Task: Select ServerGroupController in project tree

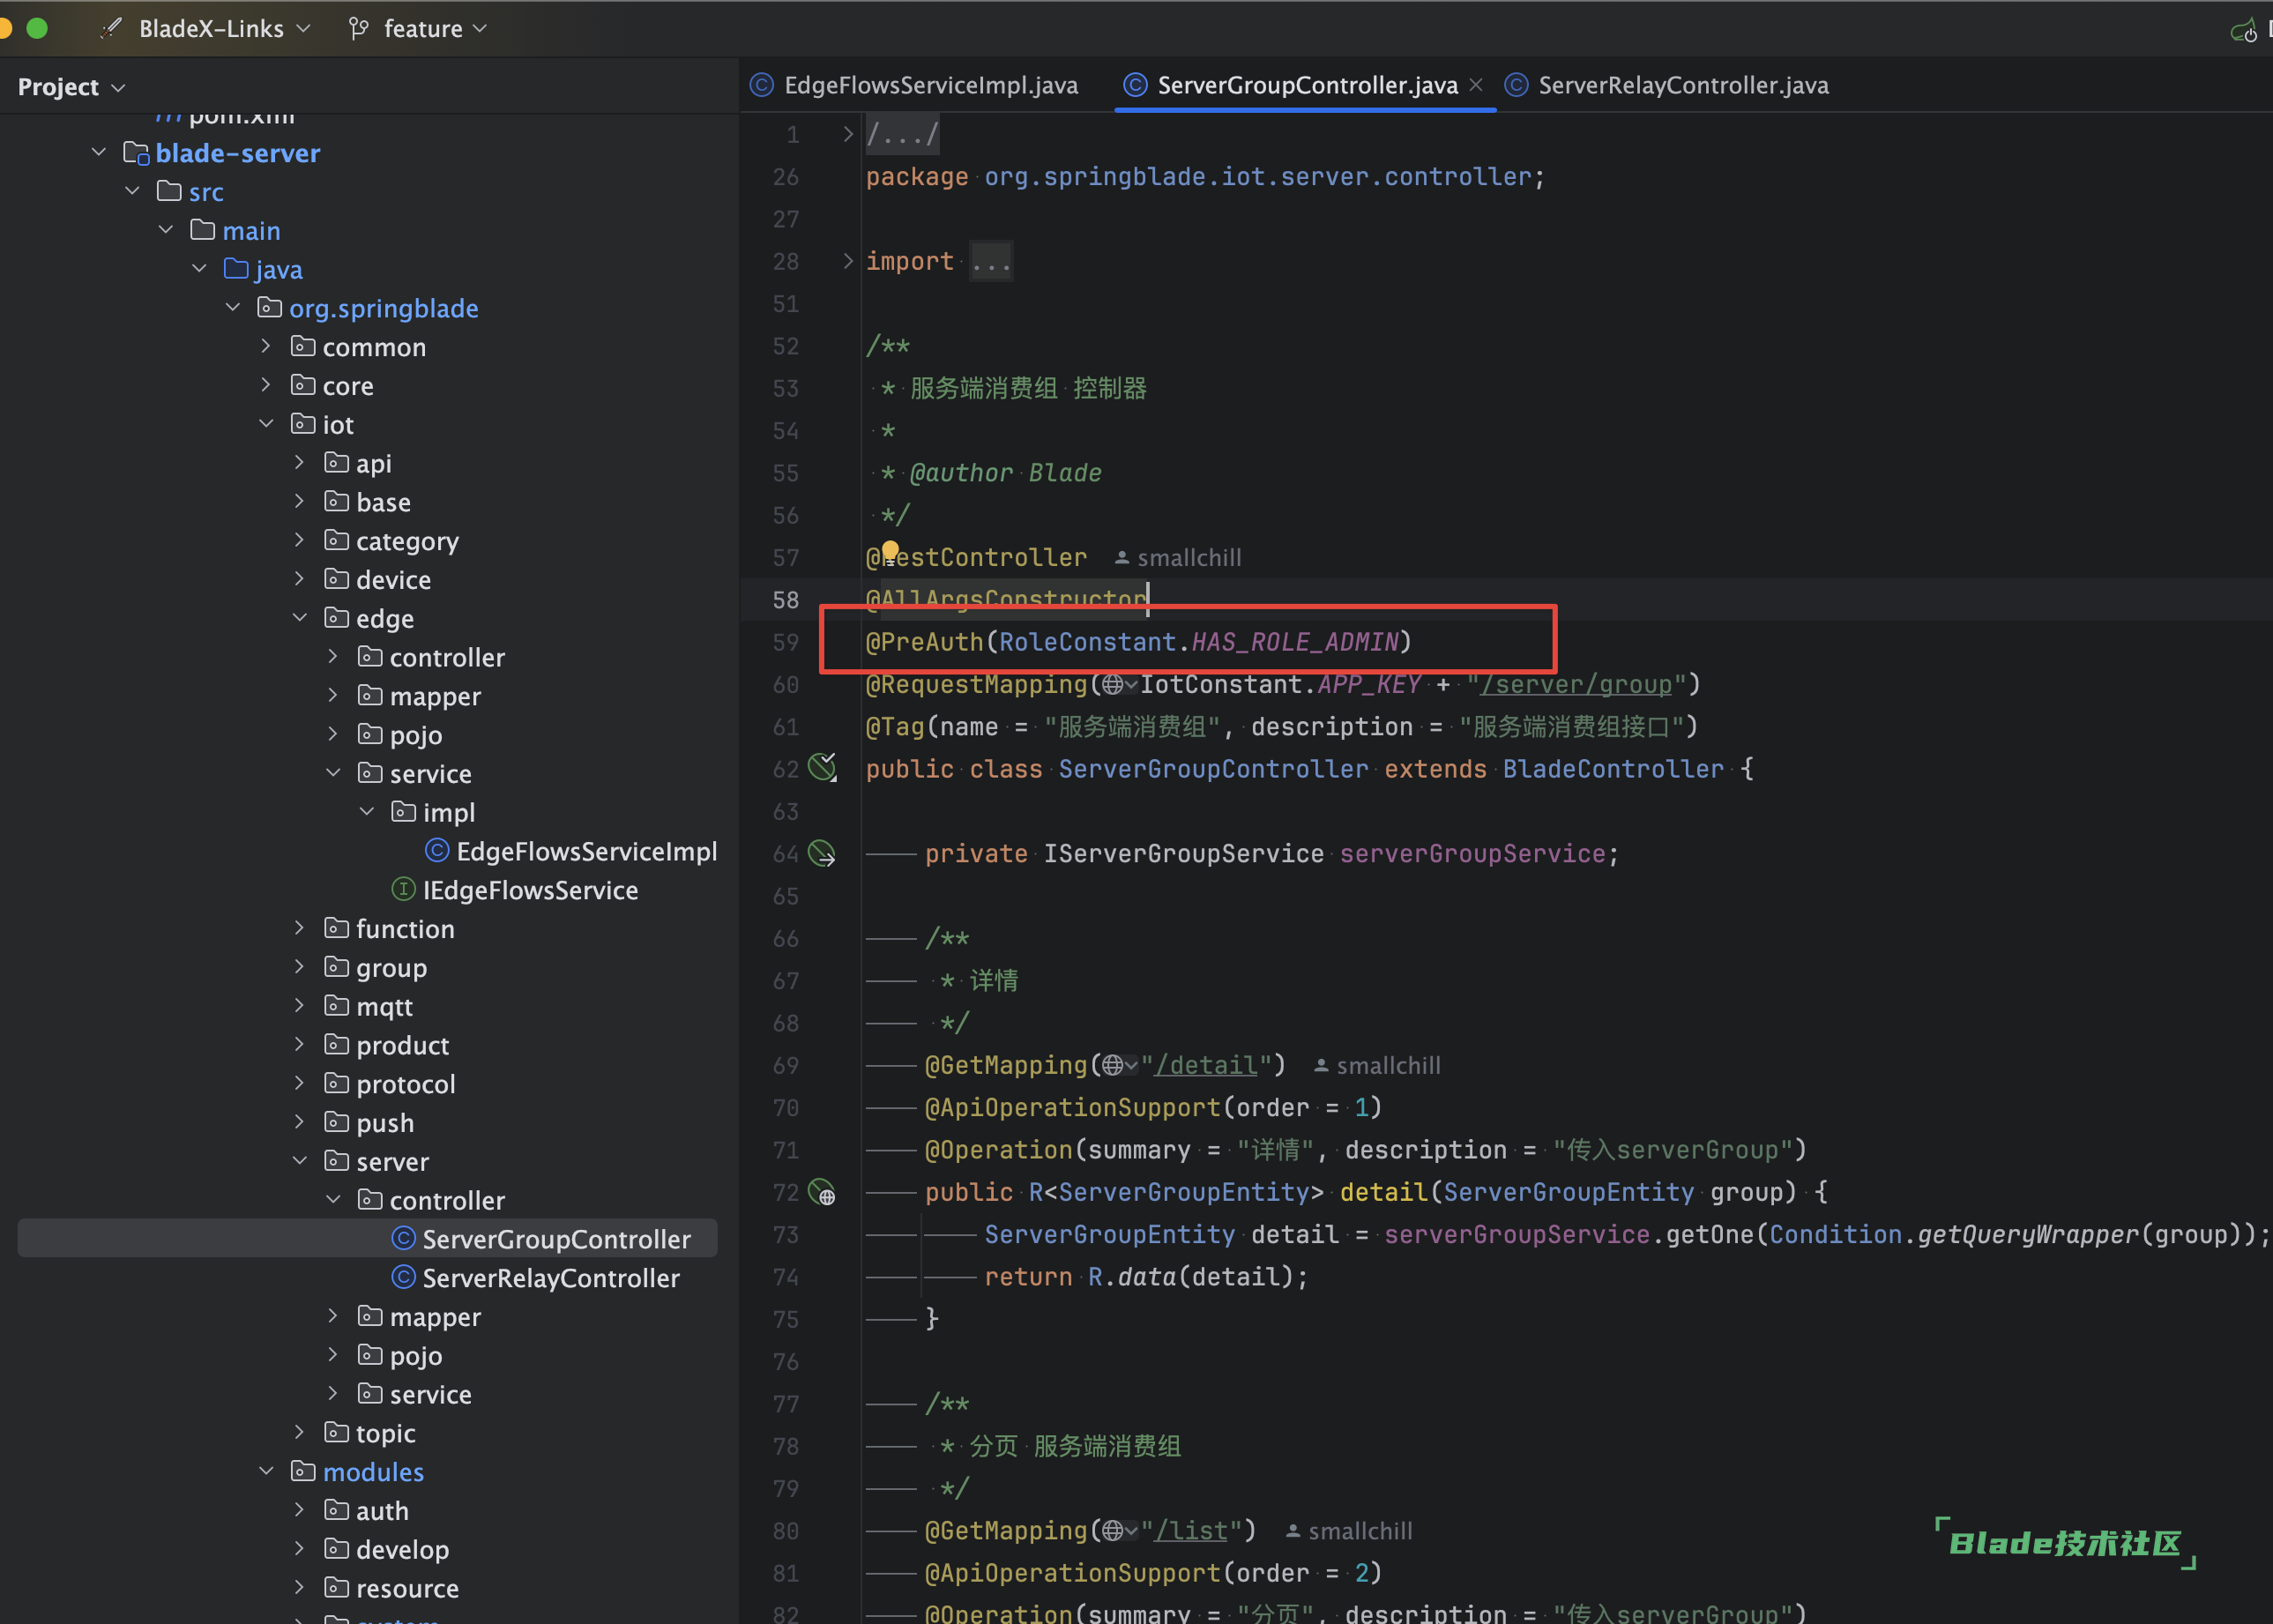Action: 556,1239
